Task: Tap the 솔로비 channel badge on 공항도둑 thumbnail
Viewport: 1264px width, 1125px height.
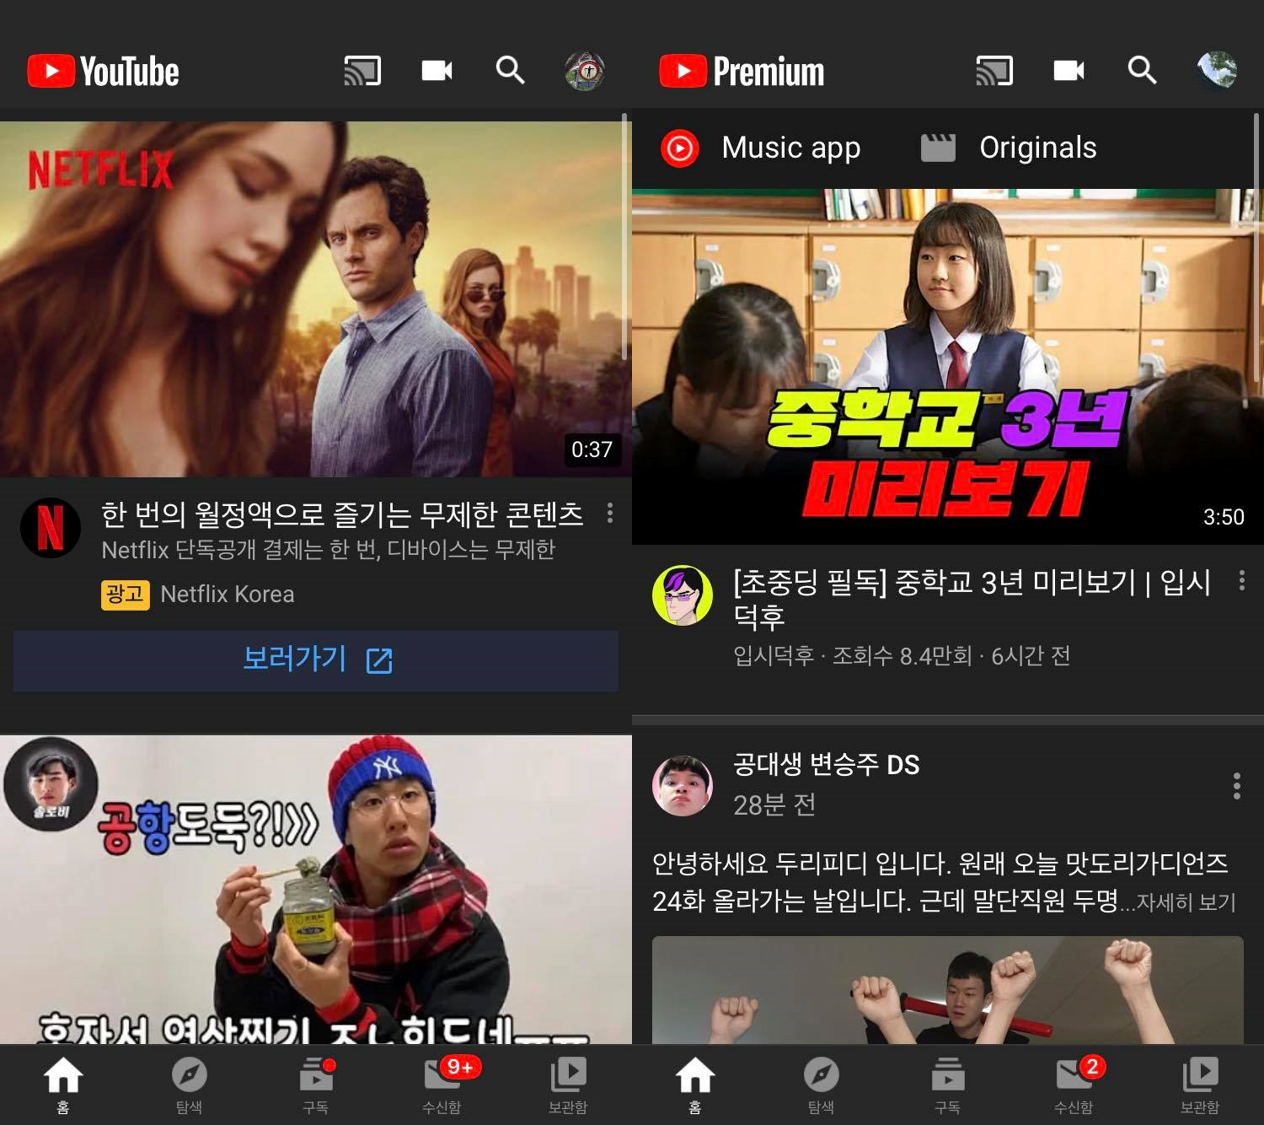Action: click(50, 785)
